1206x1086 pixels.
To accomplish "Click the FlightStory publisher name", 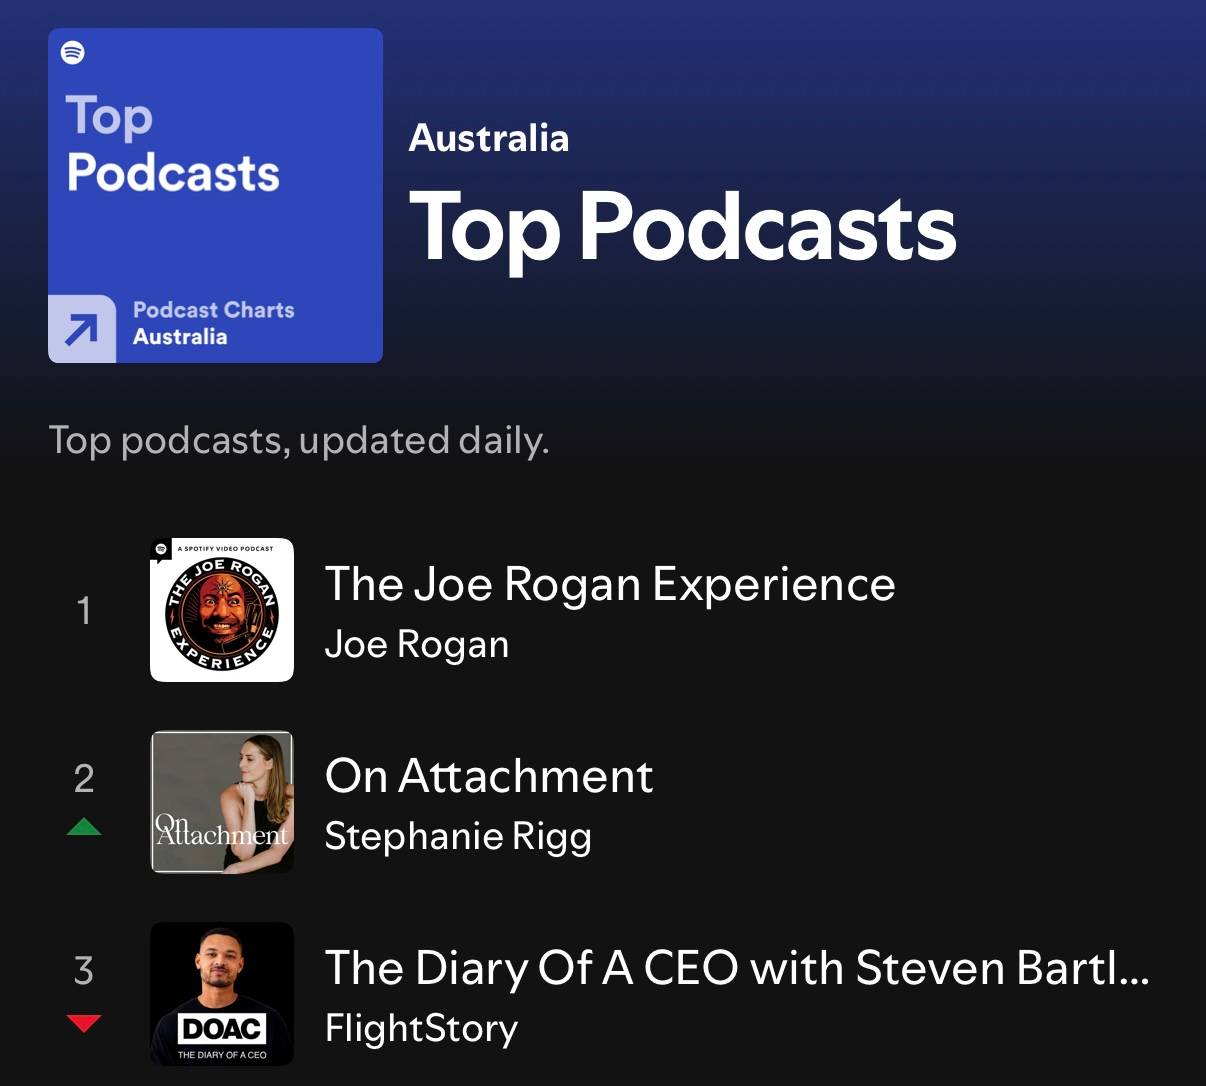I will (x=421, y=1028).
